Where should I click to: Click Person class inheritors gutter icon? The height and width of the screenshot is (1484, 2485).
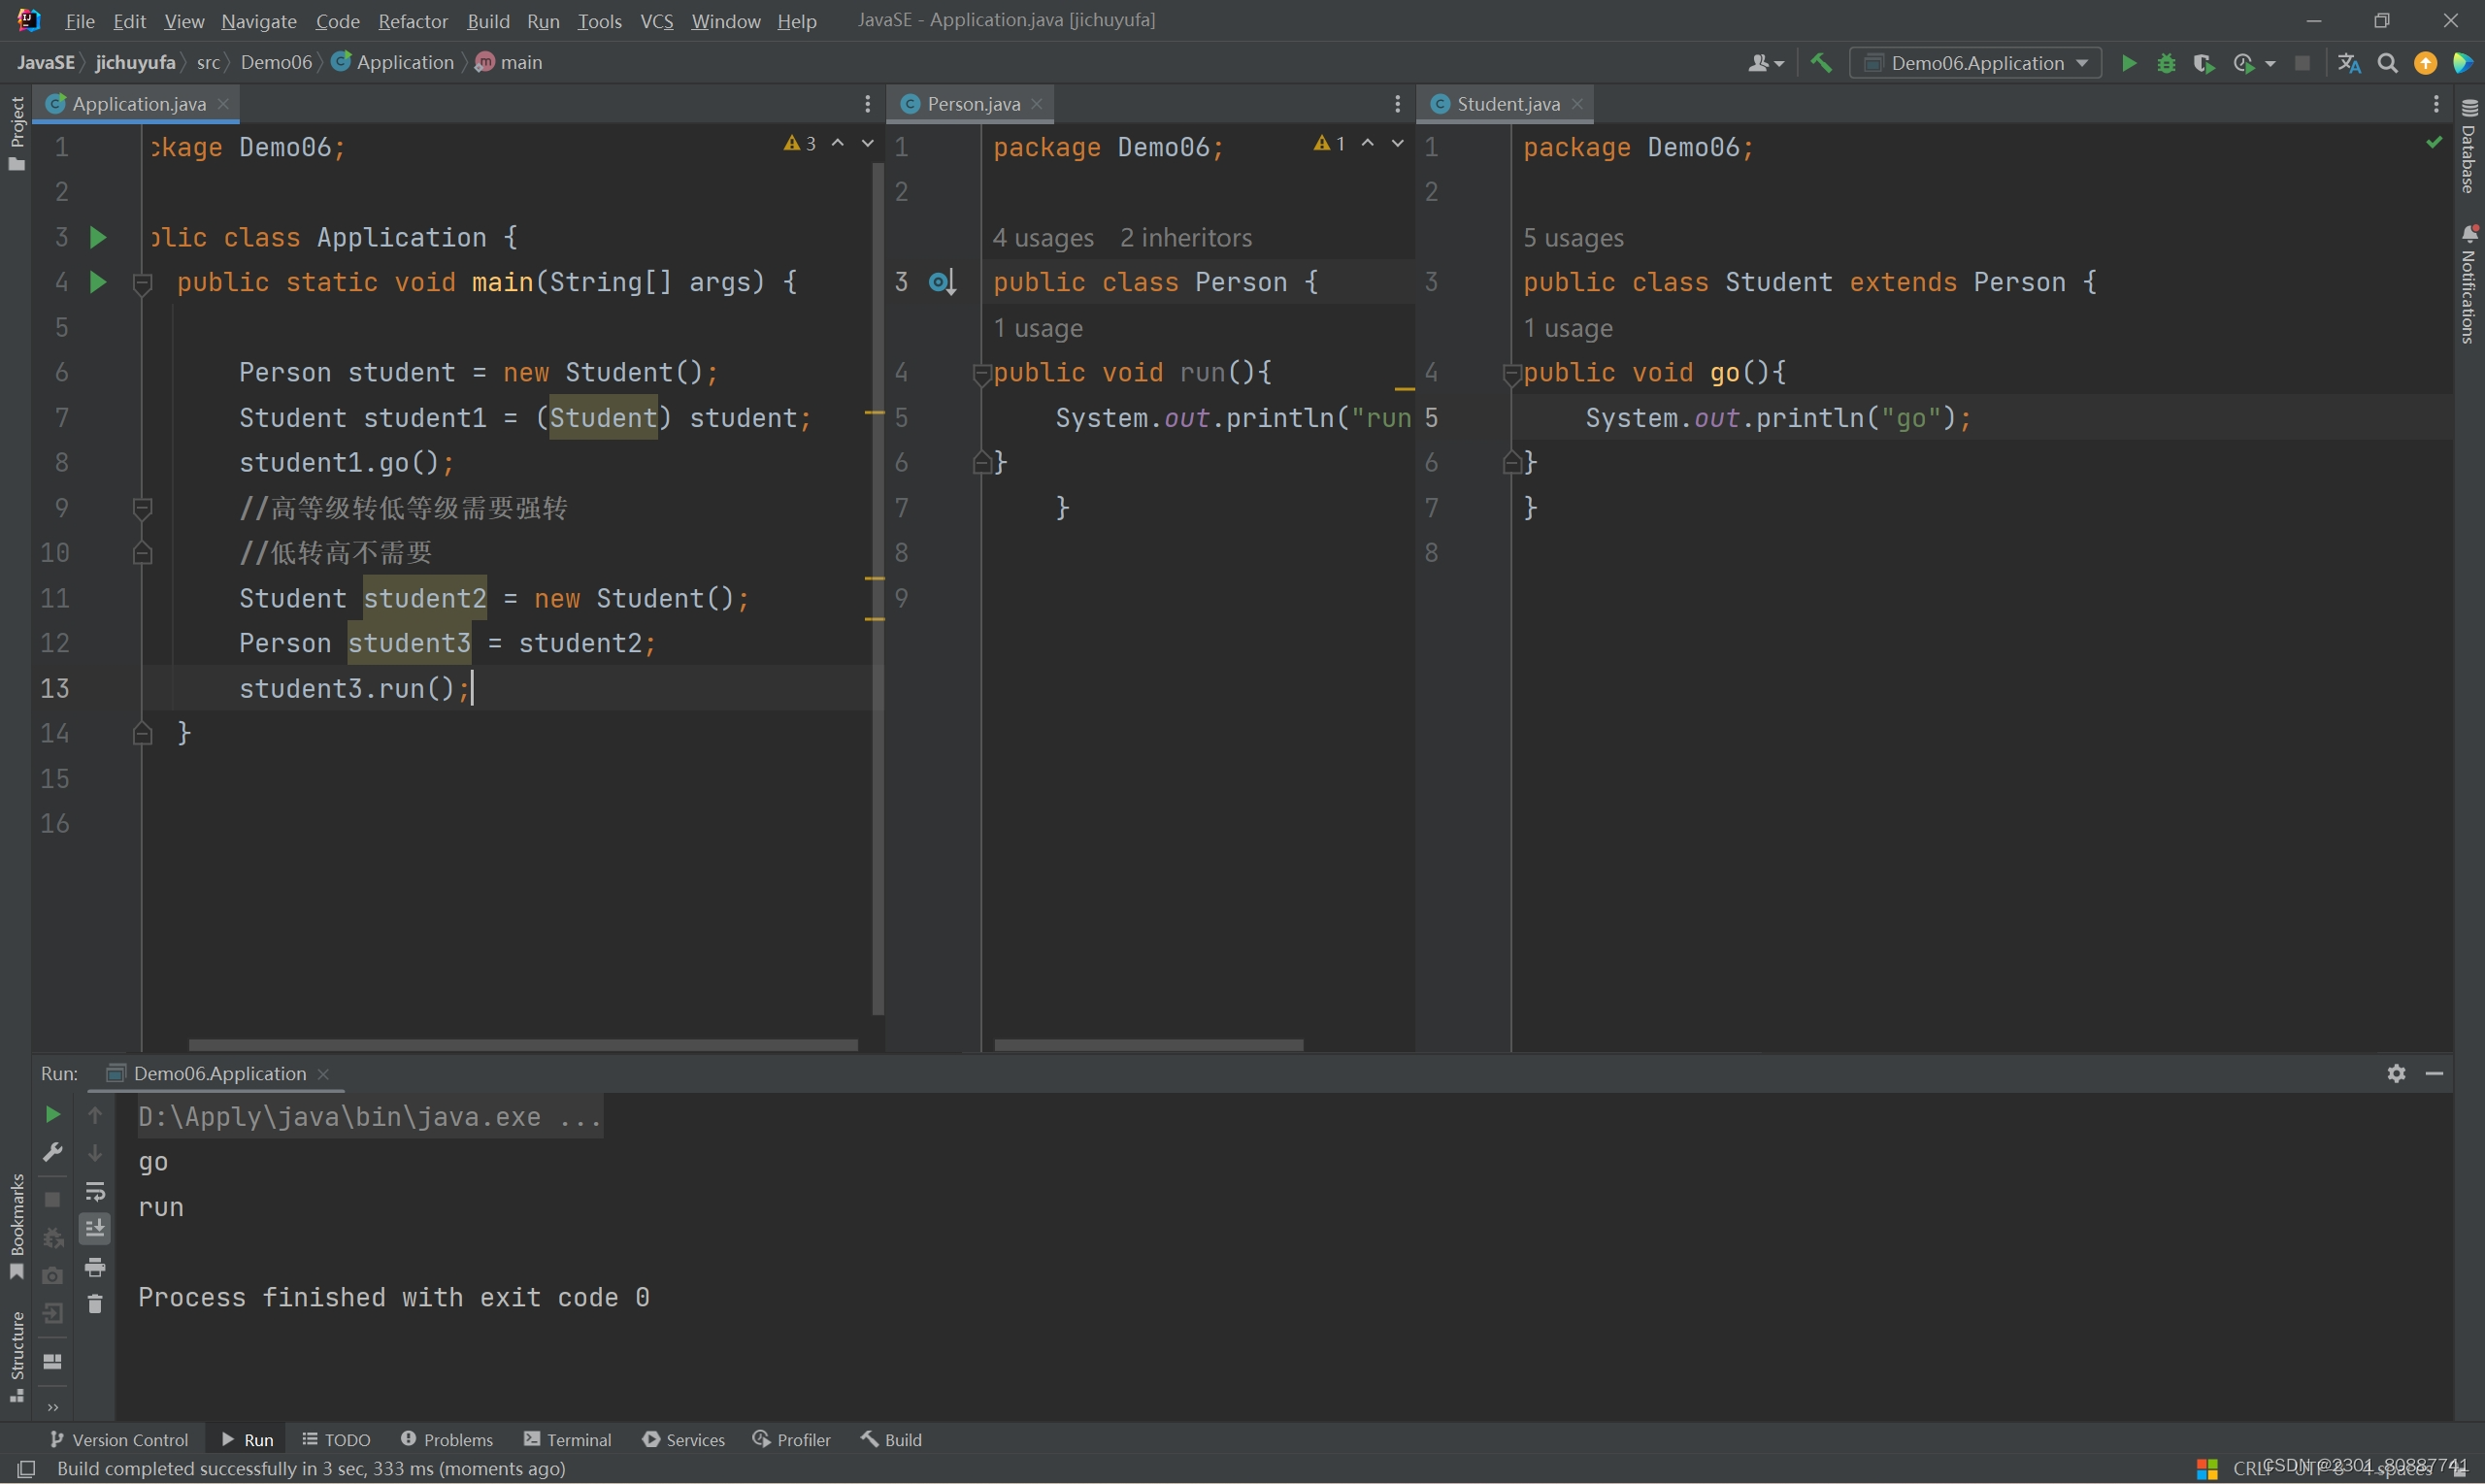[942, 282]
